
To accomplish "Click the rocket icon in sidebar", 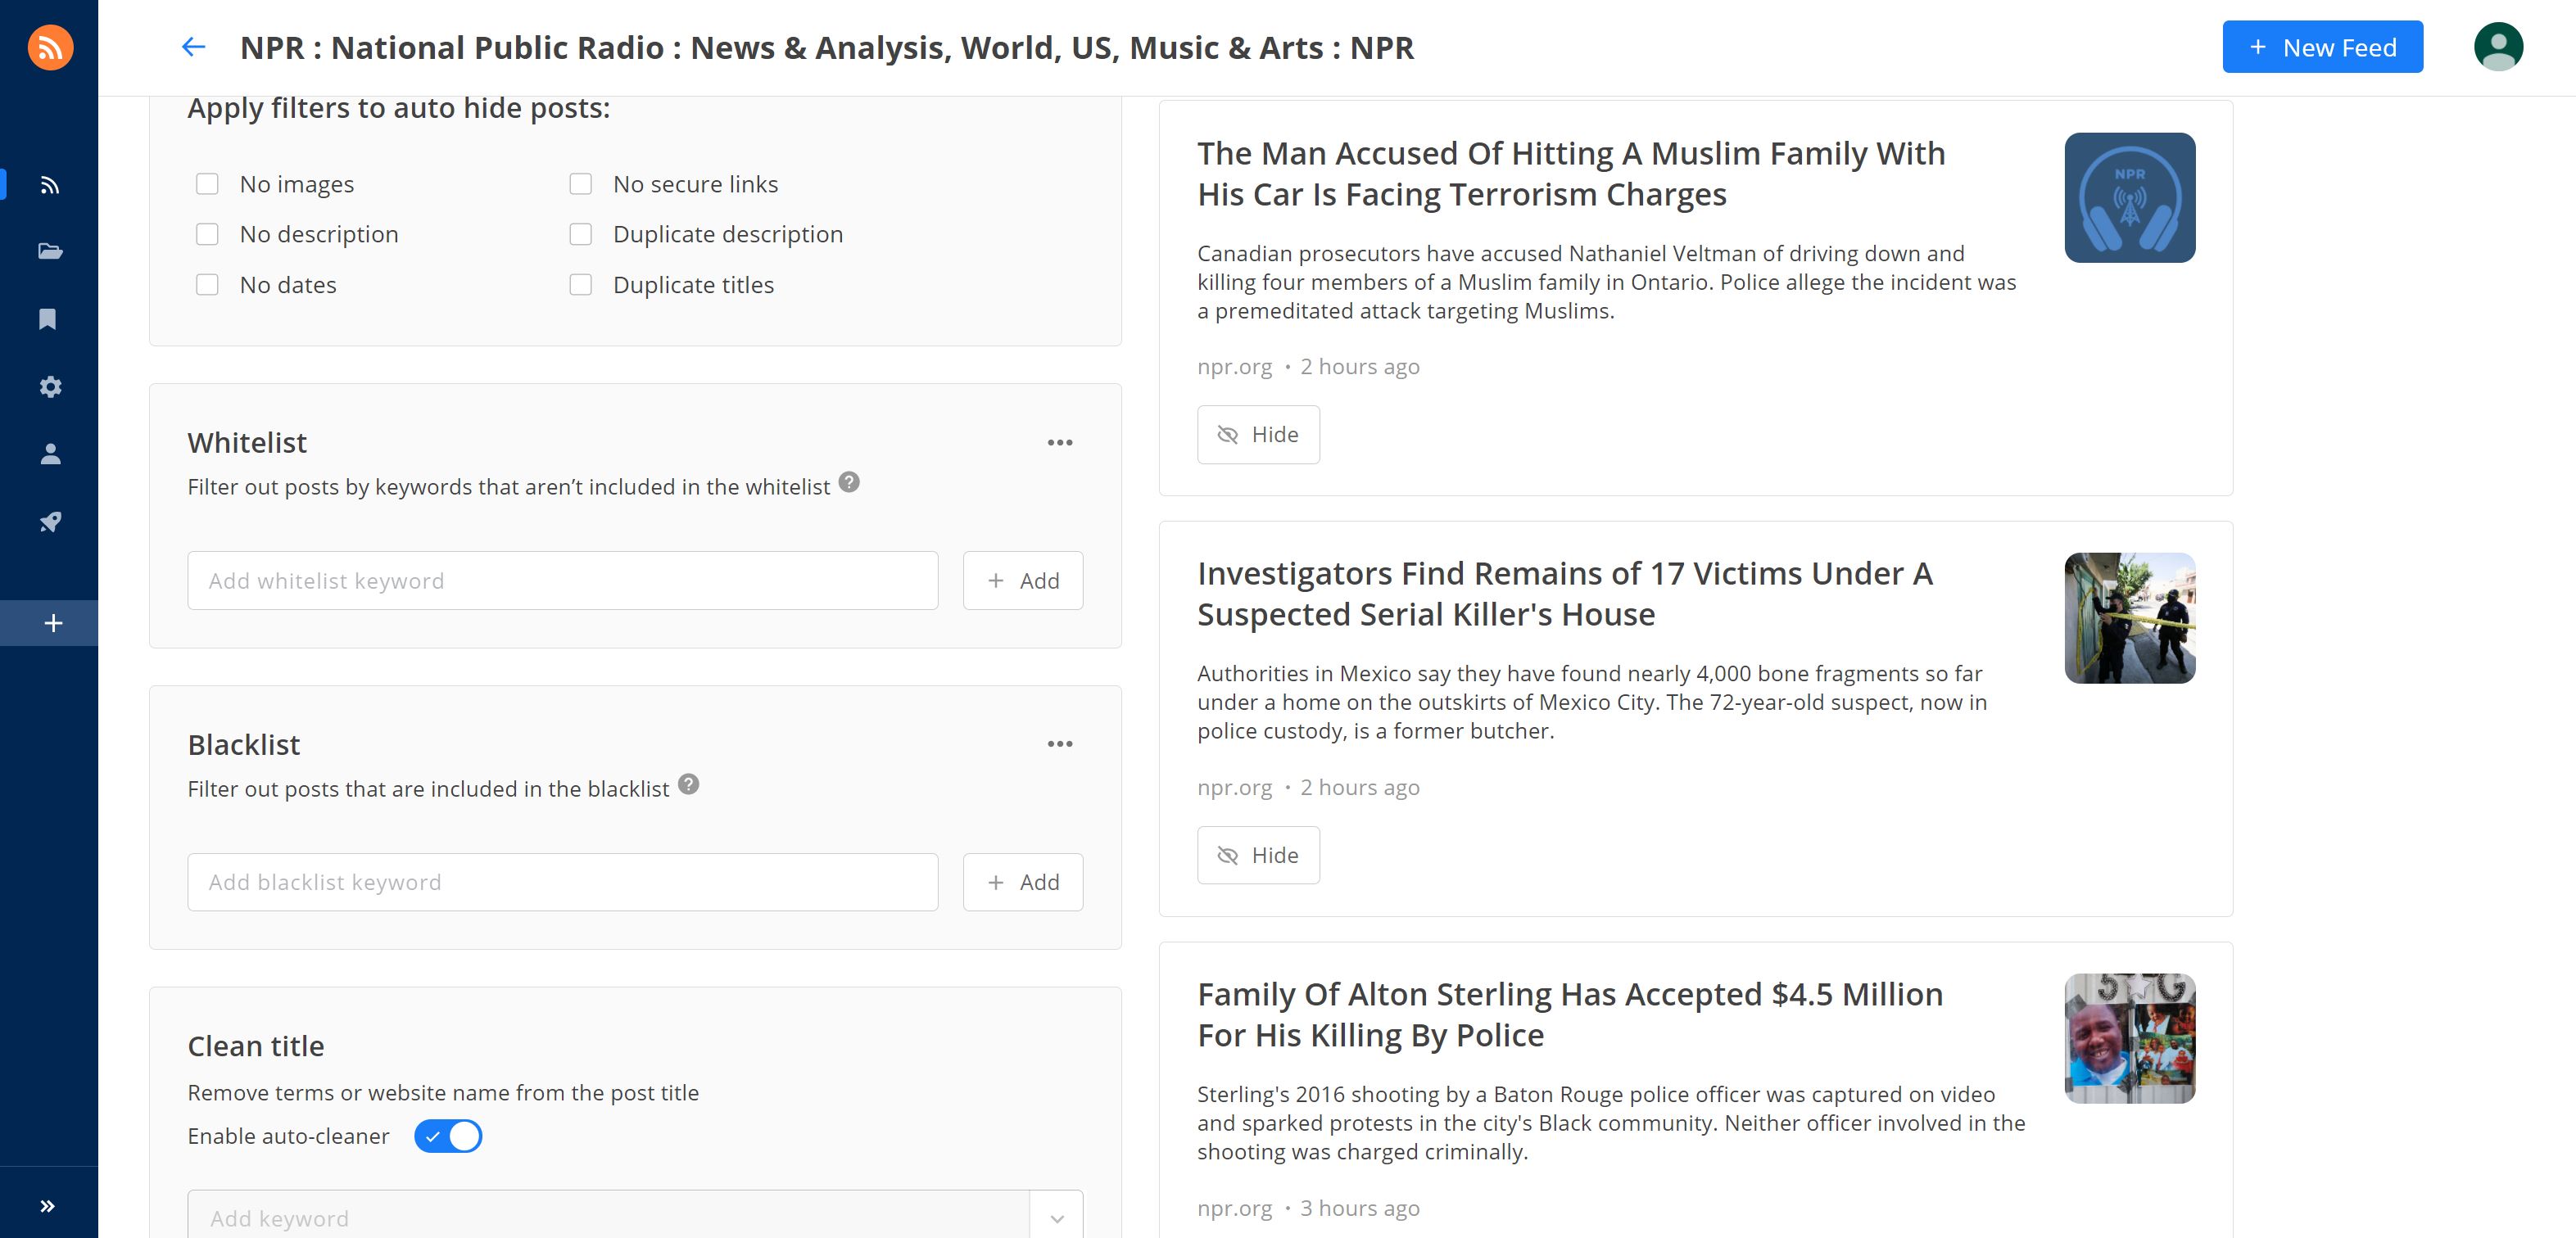I will click(50, 521).
